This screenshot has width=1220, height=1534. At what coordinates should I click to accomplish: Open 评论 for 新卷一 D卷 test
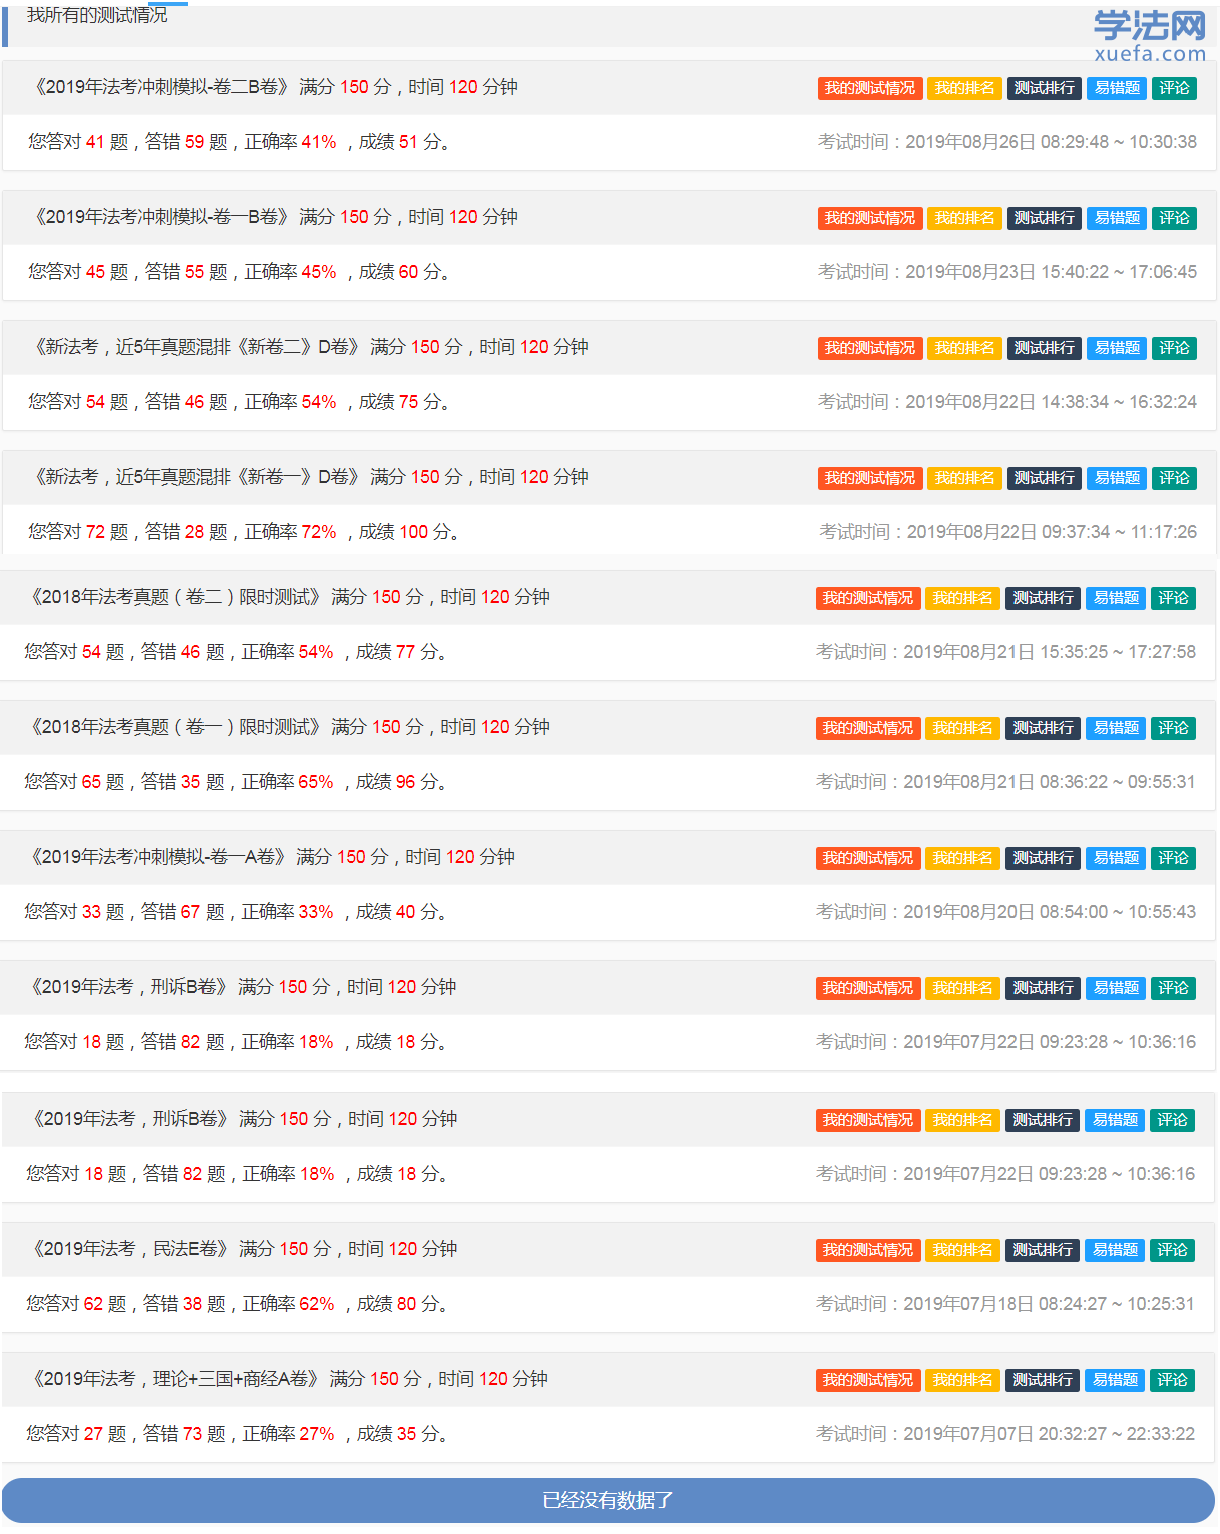[1174, 478]
